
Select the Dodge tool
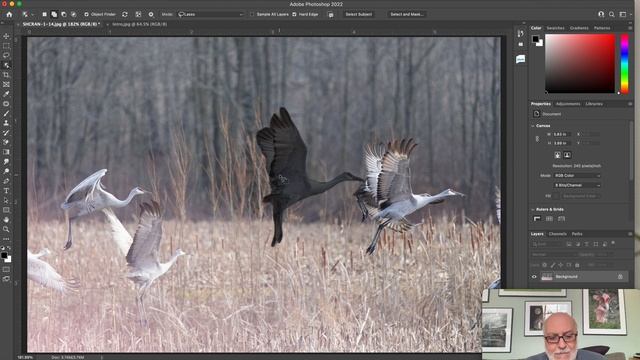[6, 171]
